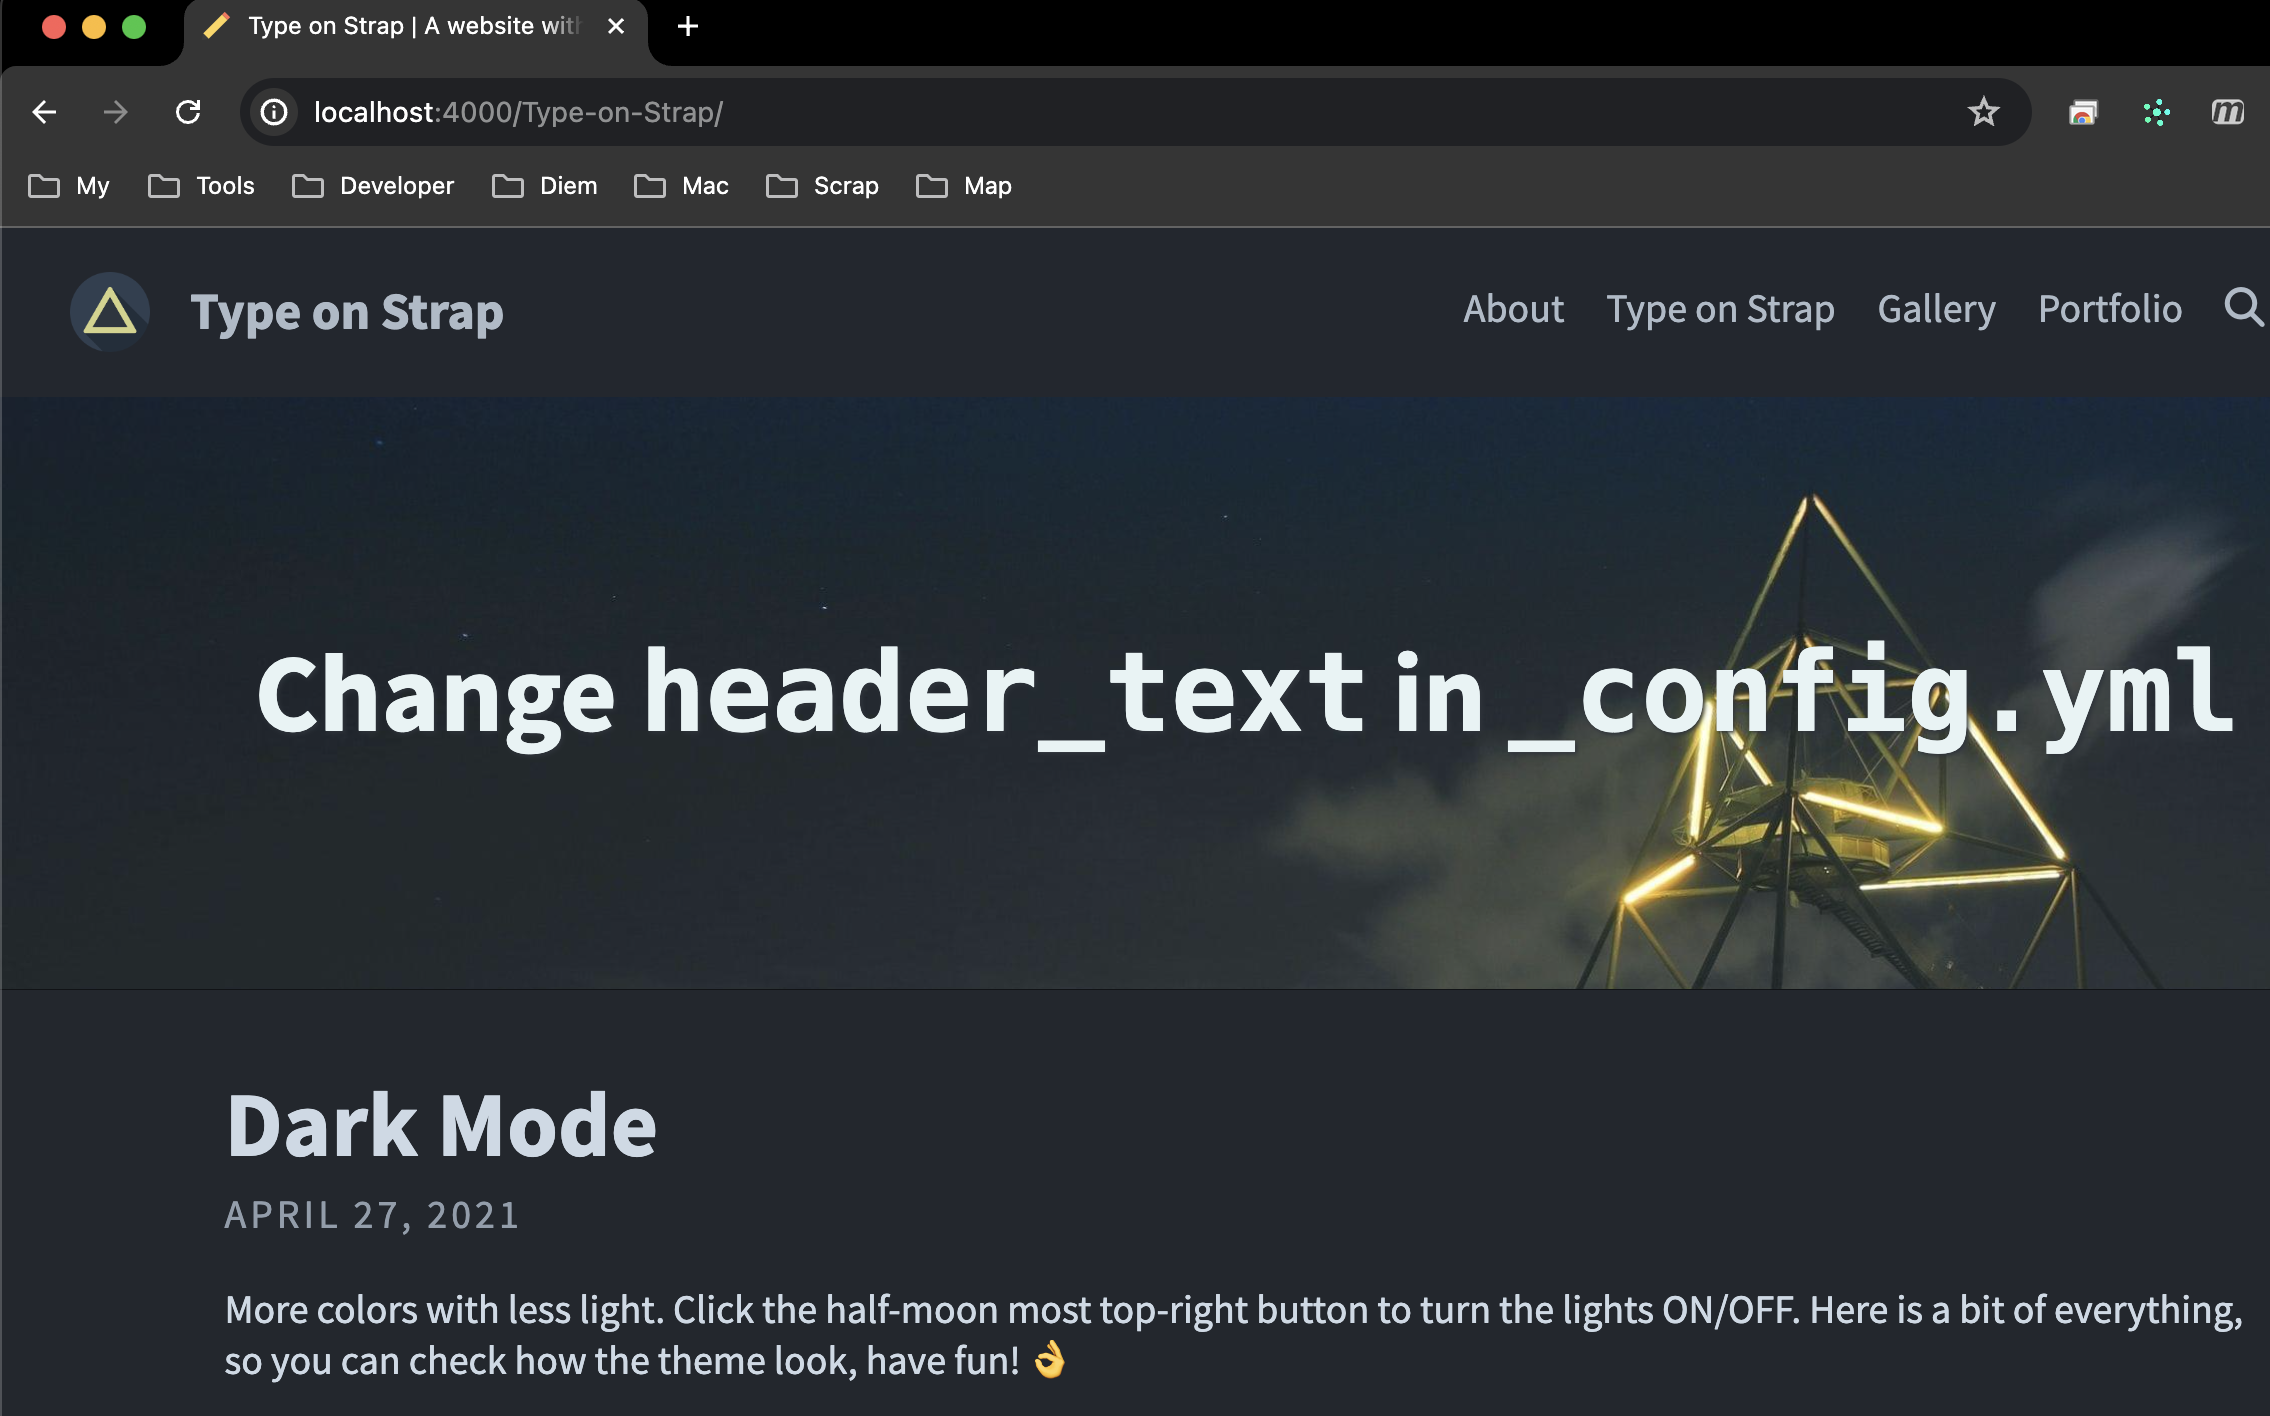Image resolution: width=2270 pixels, height=1416 pixels.
Task: Click the forward navigation arrow
Action: point(117,112)
